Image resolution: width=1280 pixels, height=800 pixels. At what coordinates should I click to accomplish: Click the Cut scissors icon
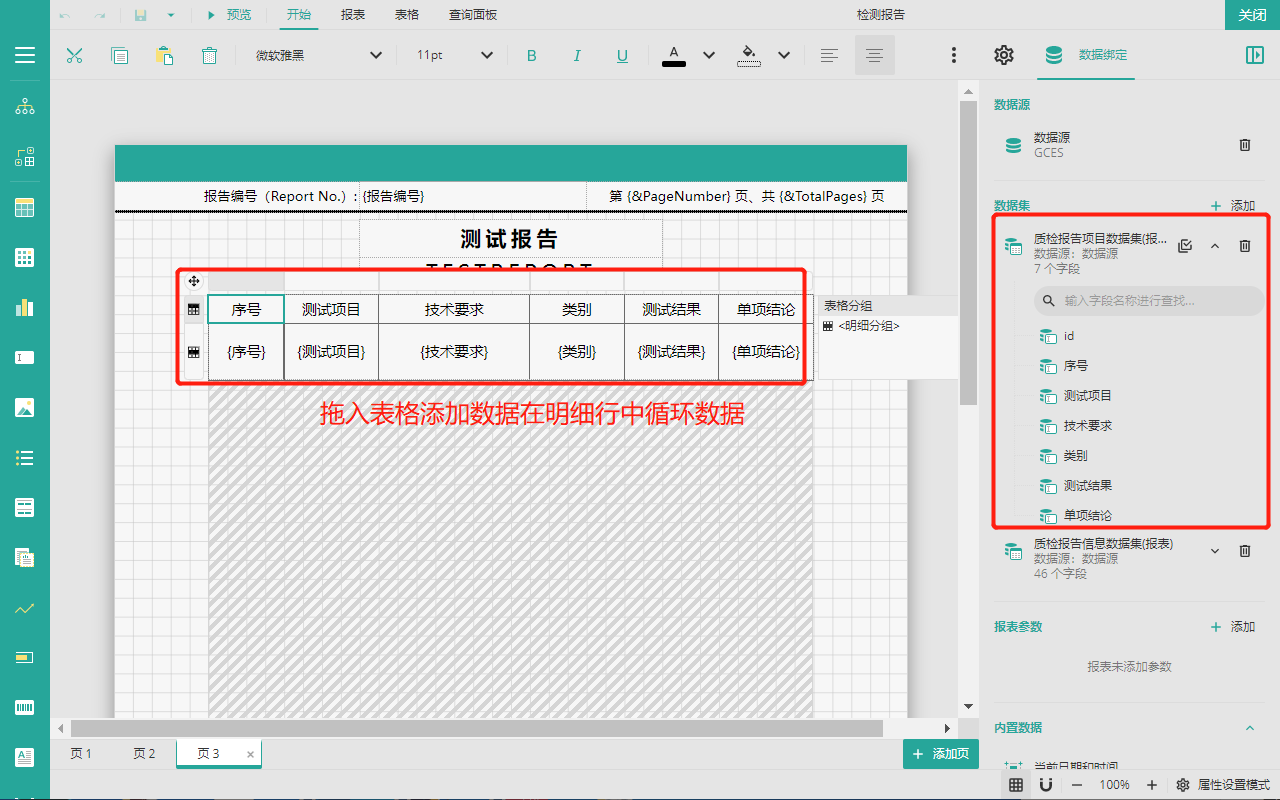74,56
